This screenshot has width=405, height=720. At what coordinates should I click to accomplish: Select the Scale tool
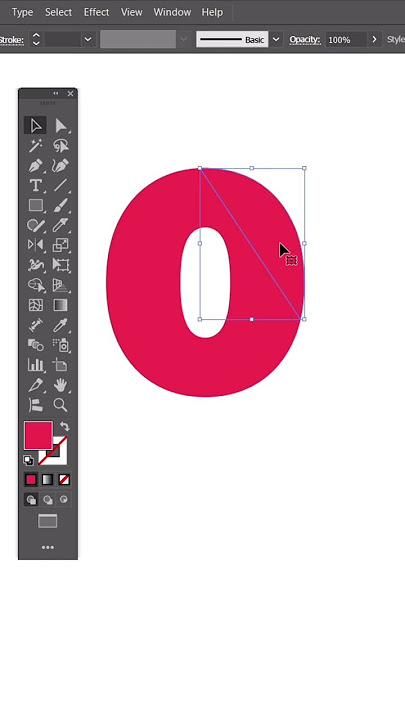pyautogui.click(x=61, y=245)
